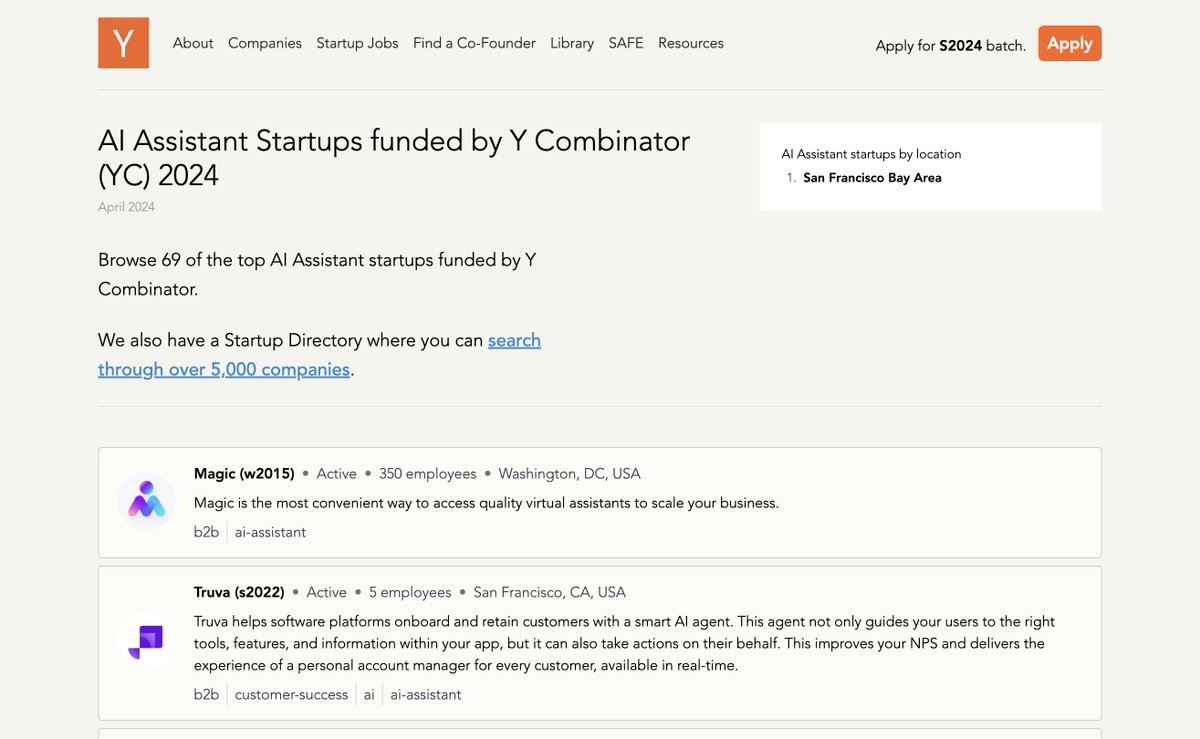Click the b2b tag under Magic
The height and width of the screenshot is (739, 1200).
(x=206, y=532)
